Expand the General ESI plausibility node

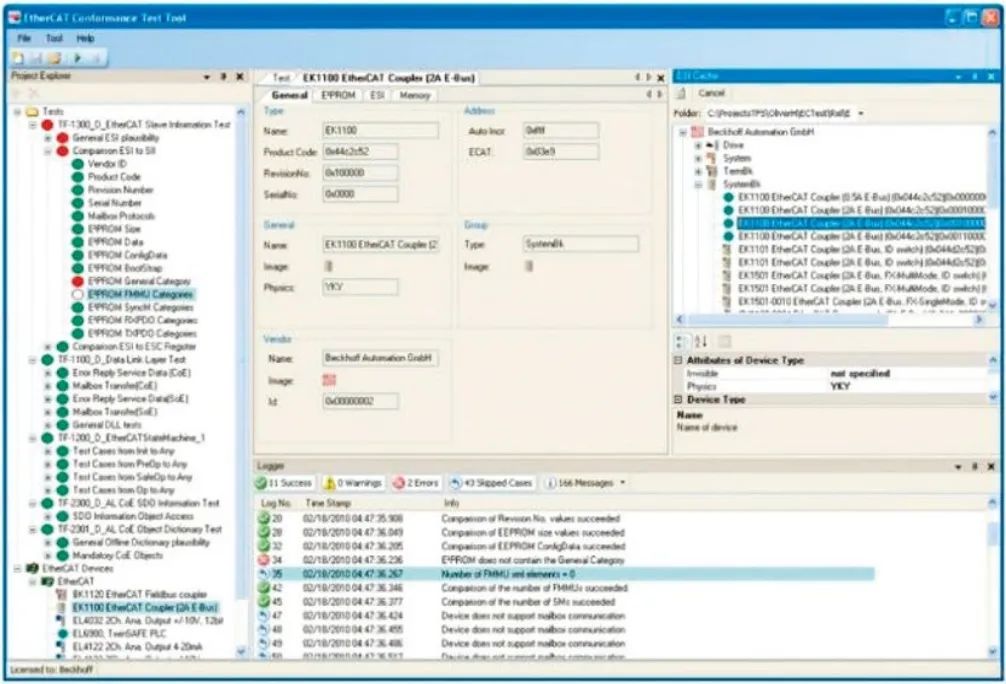tap(47, 138)
